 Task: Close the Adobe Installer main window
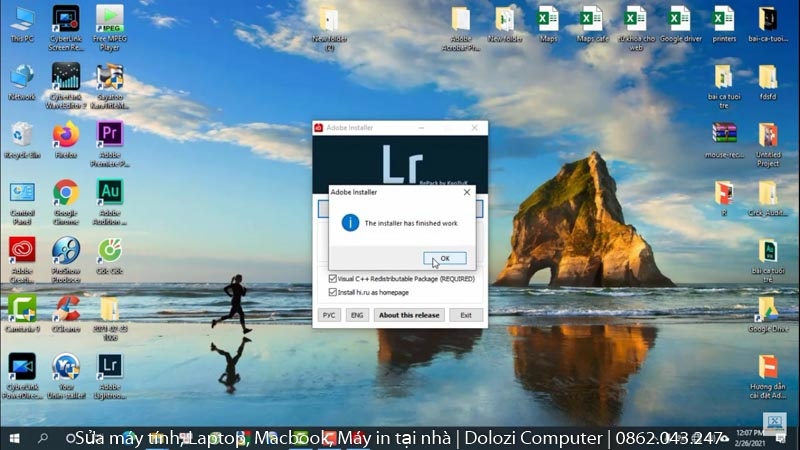474,128
